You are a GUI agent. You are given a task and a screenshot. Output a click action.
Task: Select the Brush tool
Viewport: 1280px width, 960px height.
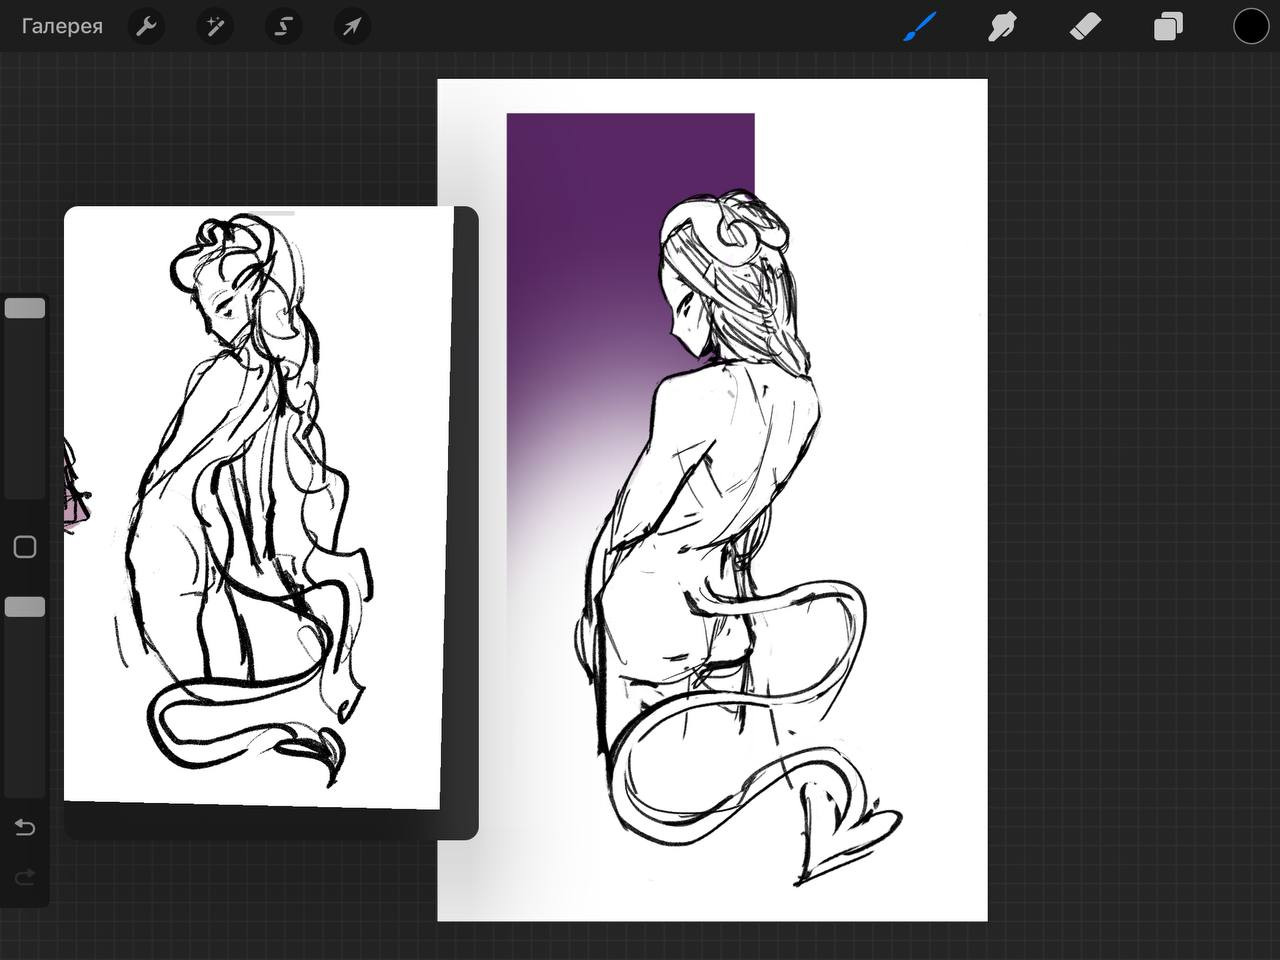click(x=920, y=26)
